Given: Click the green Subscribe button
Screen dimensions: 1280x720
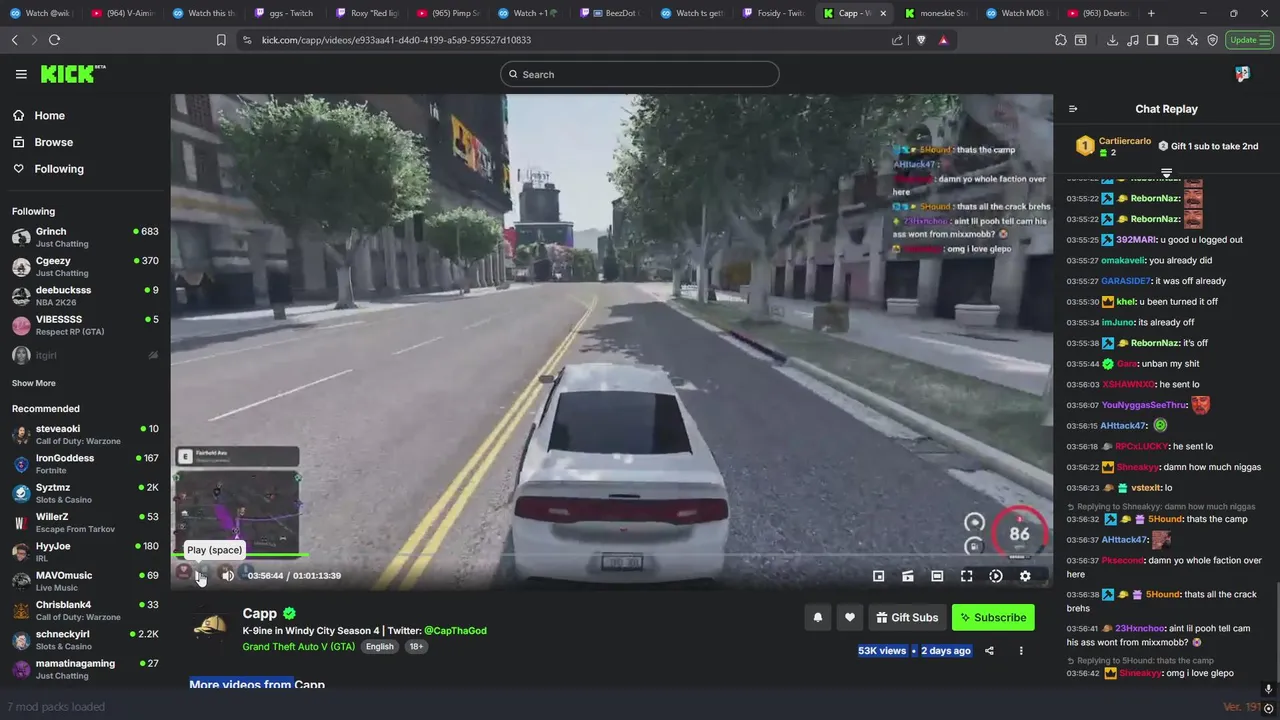Looking at the screenshot, I should [993, 618].
